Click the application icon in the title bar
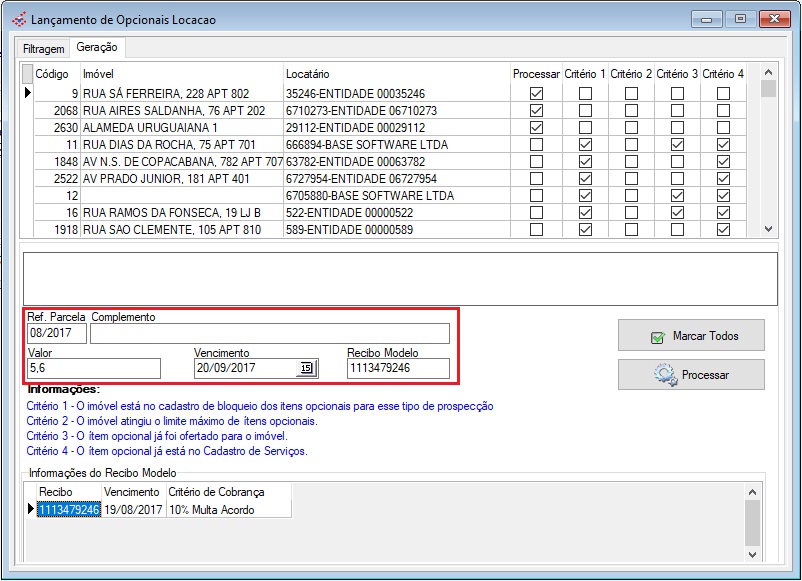 pos(16,19)
